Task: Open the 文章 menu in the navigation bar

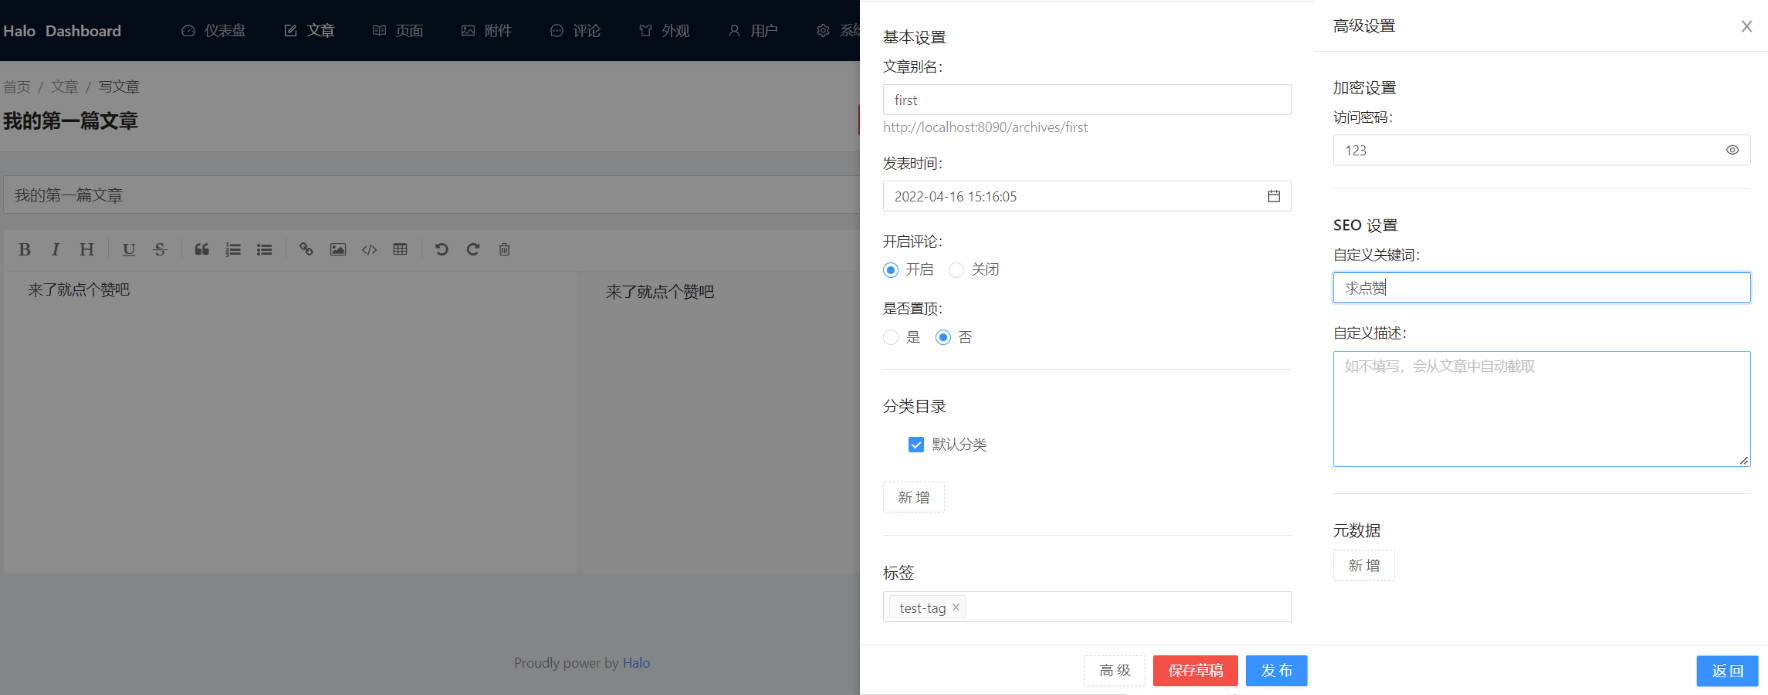Action: [x=309, y=31]
